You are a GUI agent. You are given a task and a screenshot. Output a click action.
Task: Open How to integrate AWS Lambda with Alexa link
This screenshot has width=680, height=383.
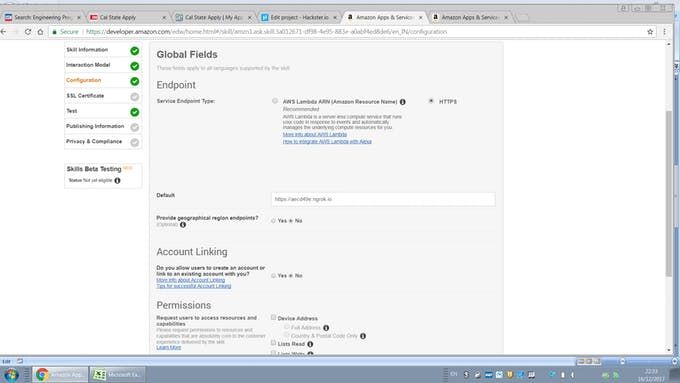pyautogui.click(x=327, y=141)
